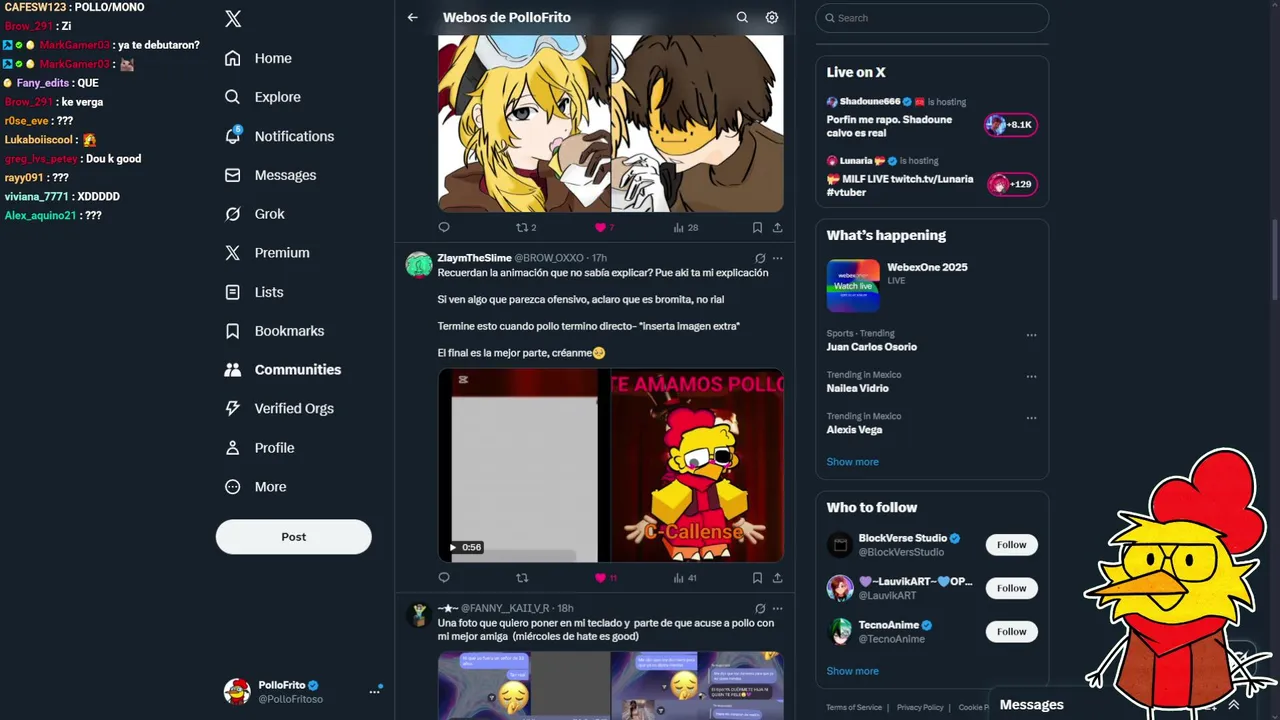Viewport: 1280px width, 720px height.
Task: Click the X logo icon
Action: (x=233, y=18)
